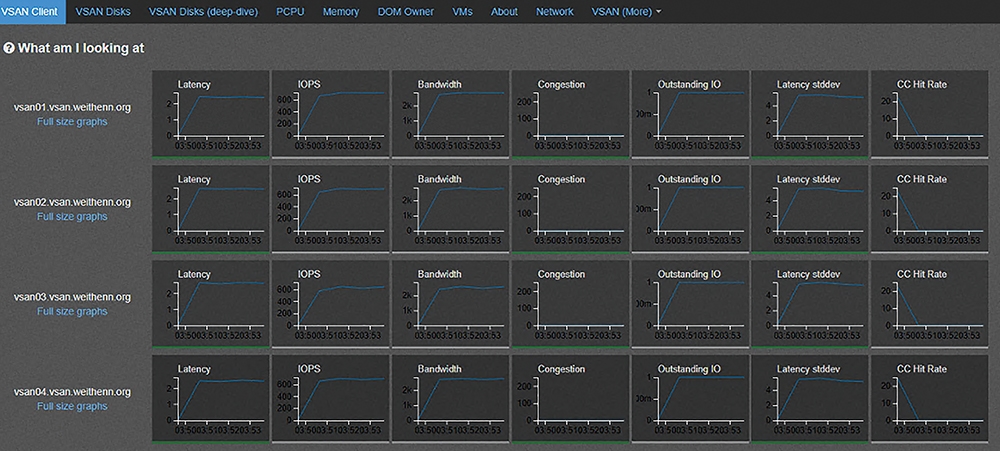Click vsan01.vsan.weithenn.org host name
This screenshot has width=1000, height=451.
72,107
